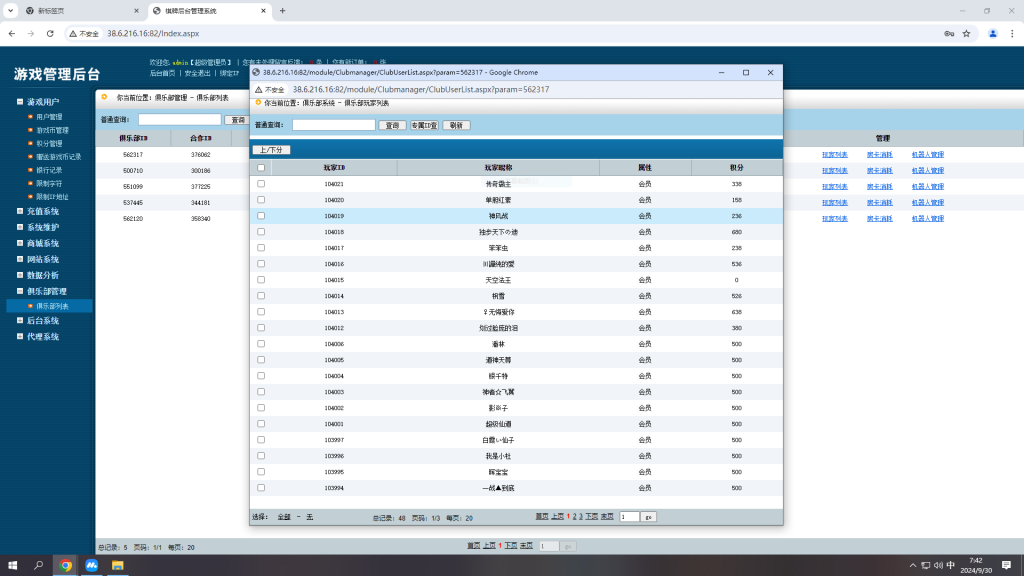
Task: Toggle the select-all checkbox in table header
Action: click(x=261, y=168)
